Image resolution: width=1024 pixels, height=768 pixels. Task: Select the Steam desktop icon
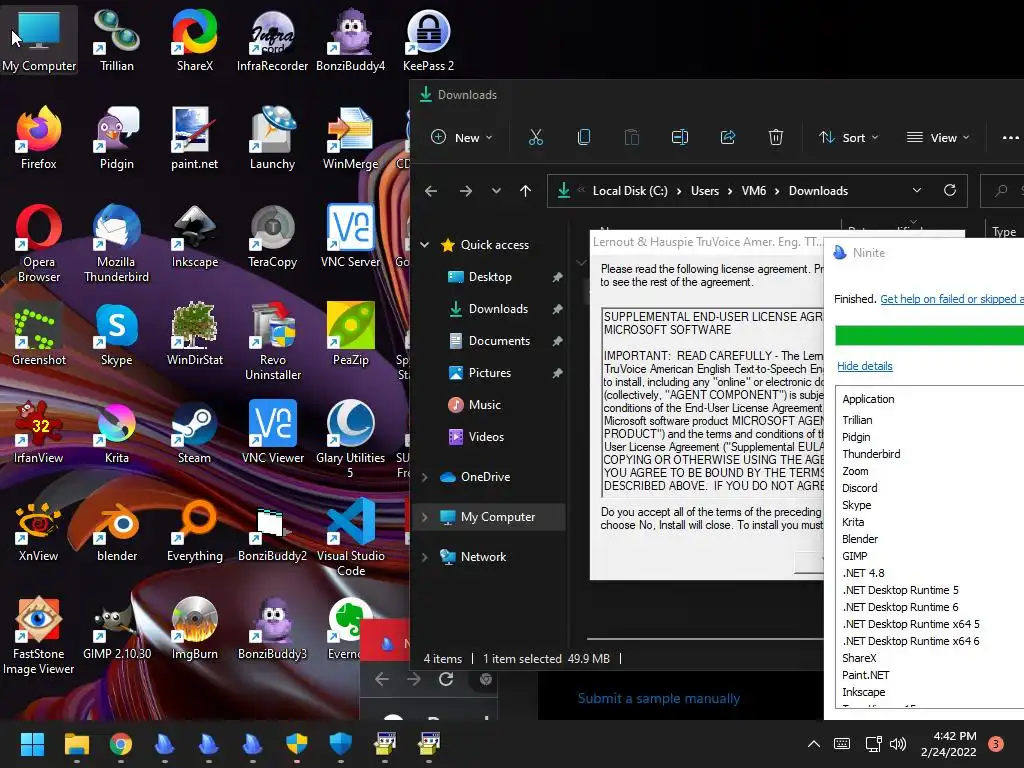pos(195,432)
